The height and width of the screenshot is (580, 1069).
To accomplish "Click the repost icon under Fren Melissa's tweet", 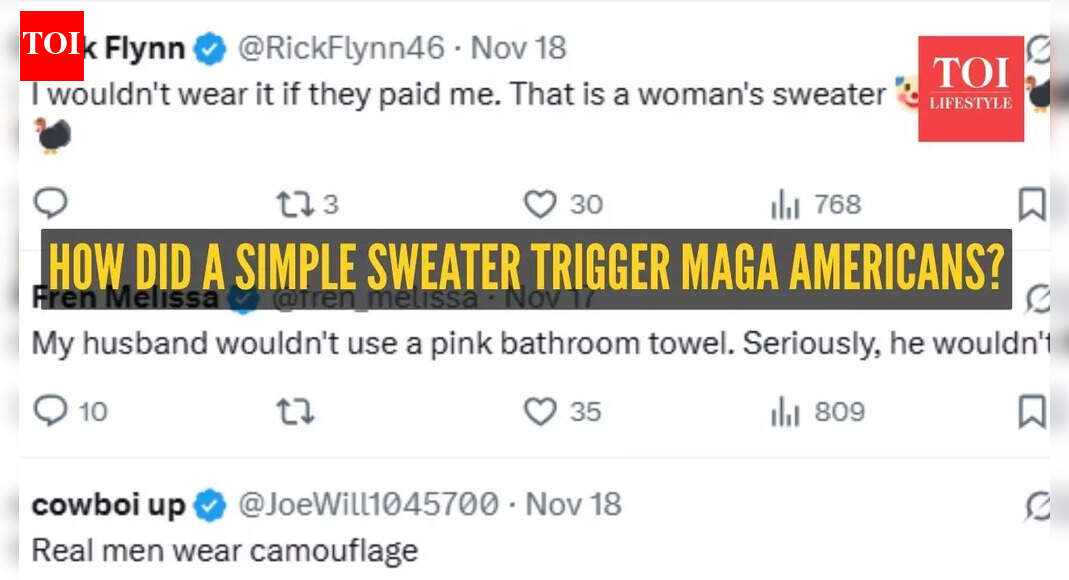I will pyautogui.click(x=296, y=410).
